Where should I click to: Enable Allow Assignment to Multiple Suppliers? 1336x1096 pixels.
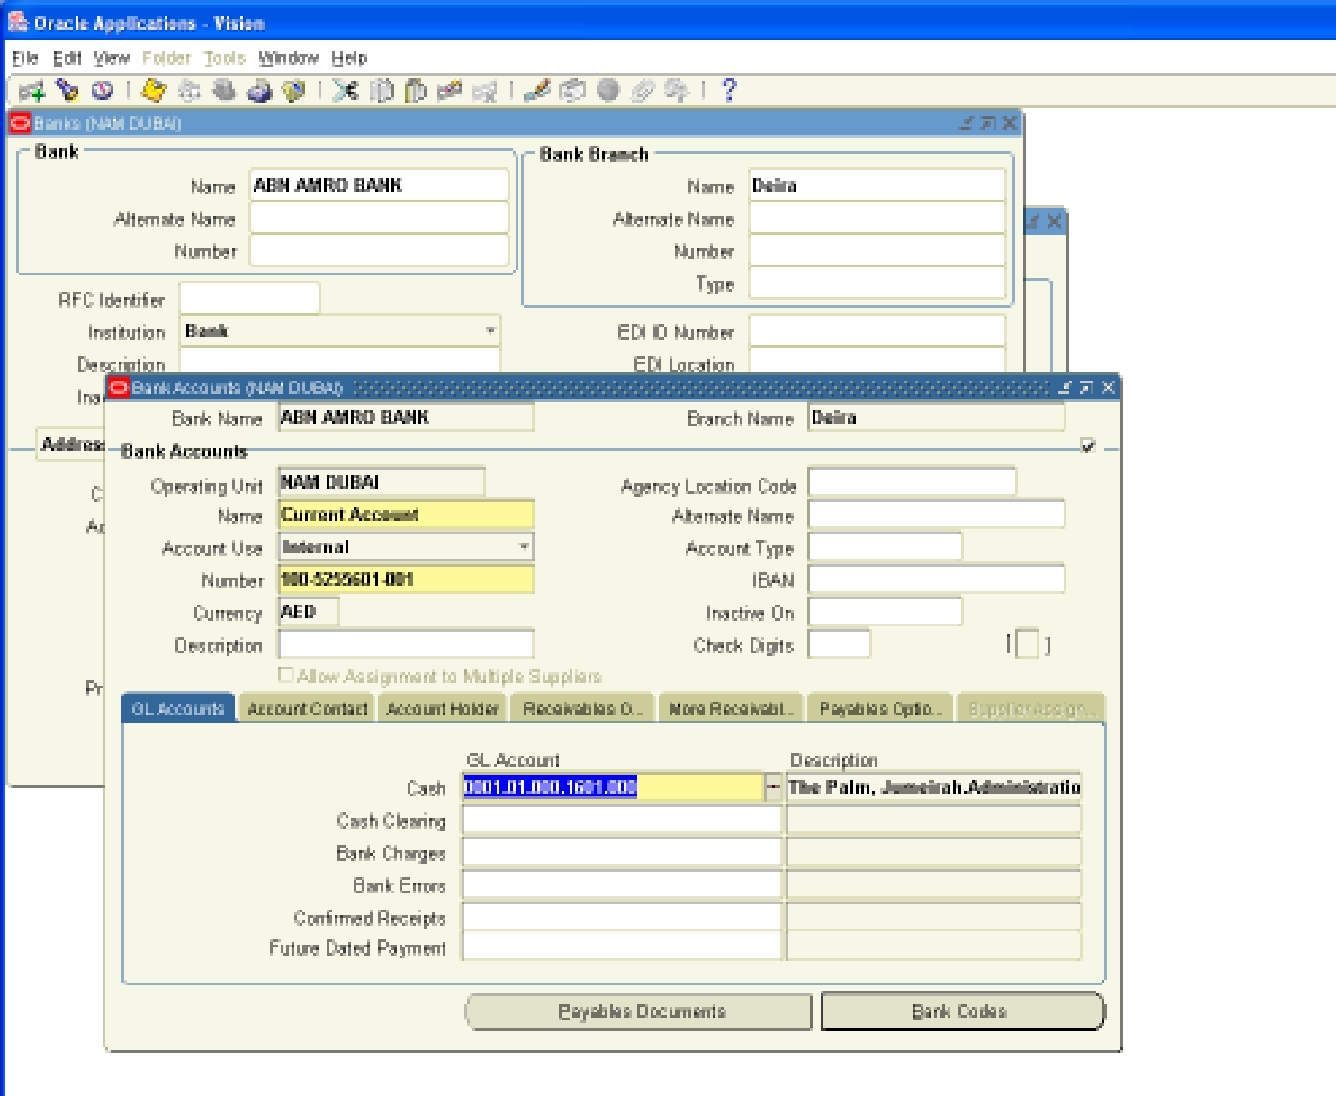(x=287, y=677)
